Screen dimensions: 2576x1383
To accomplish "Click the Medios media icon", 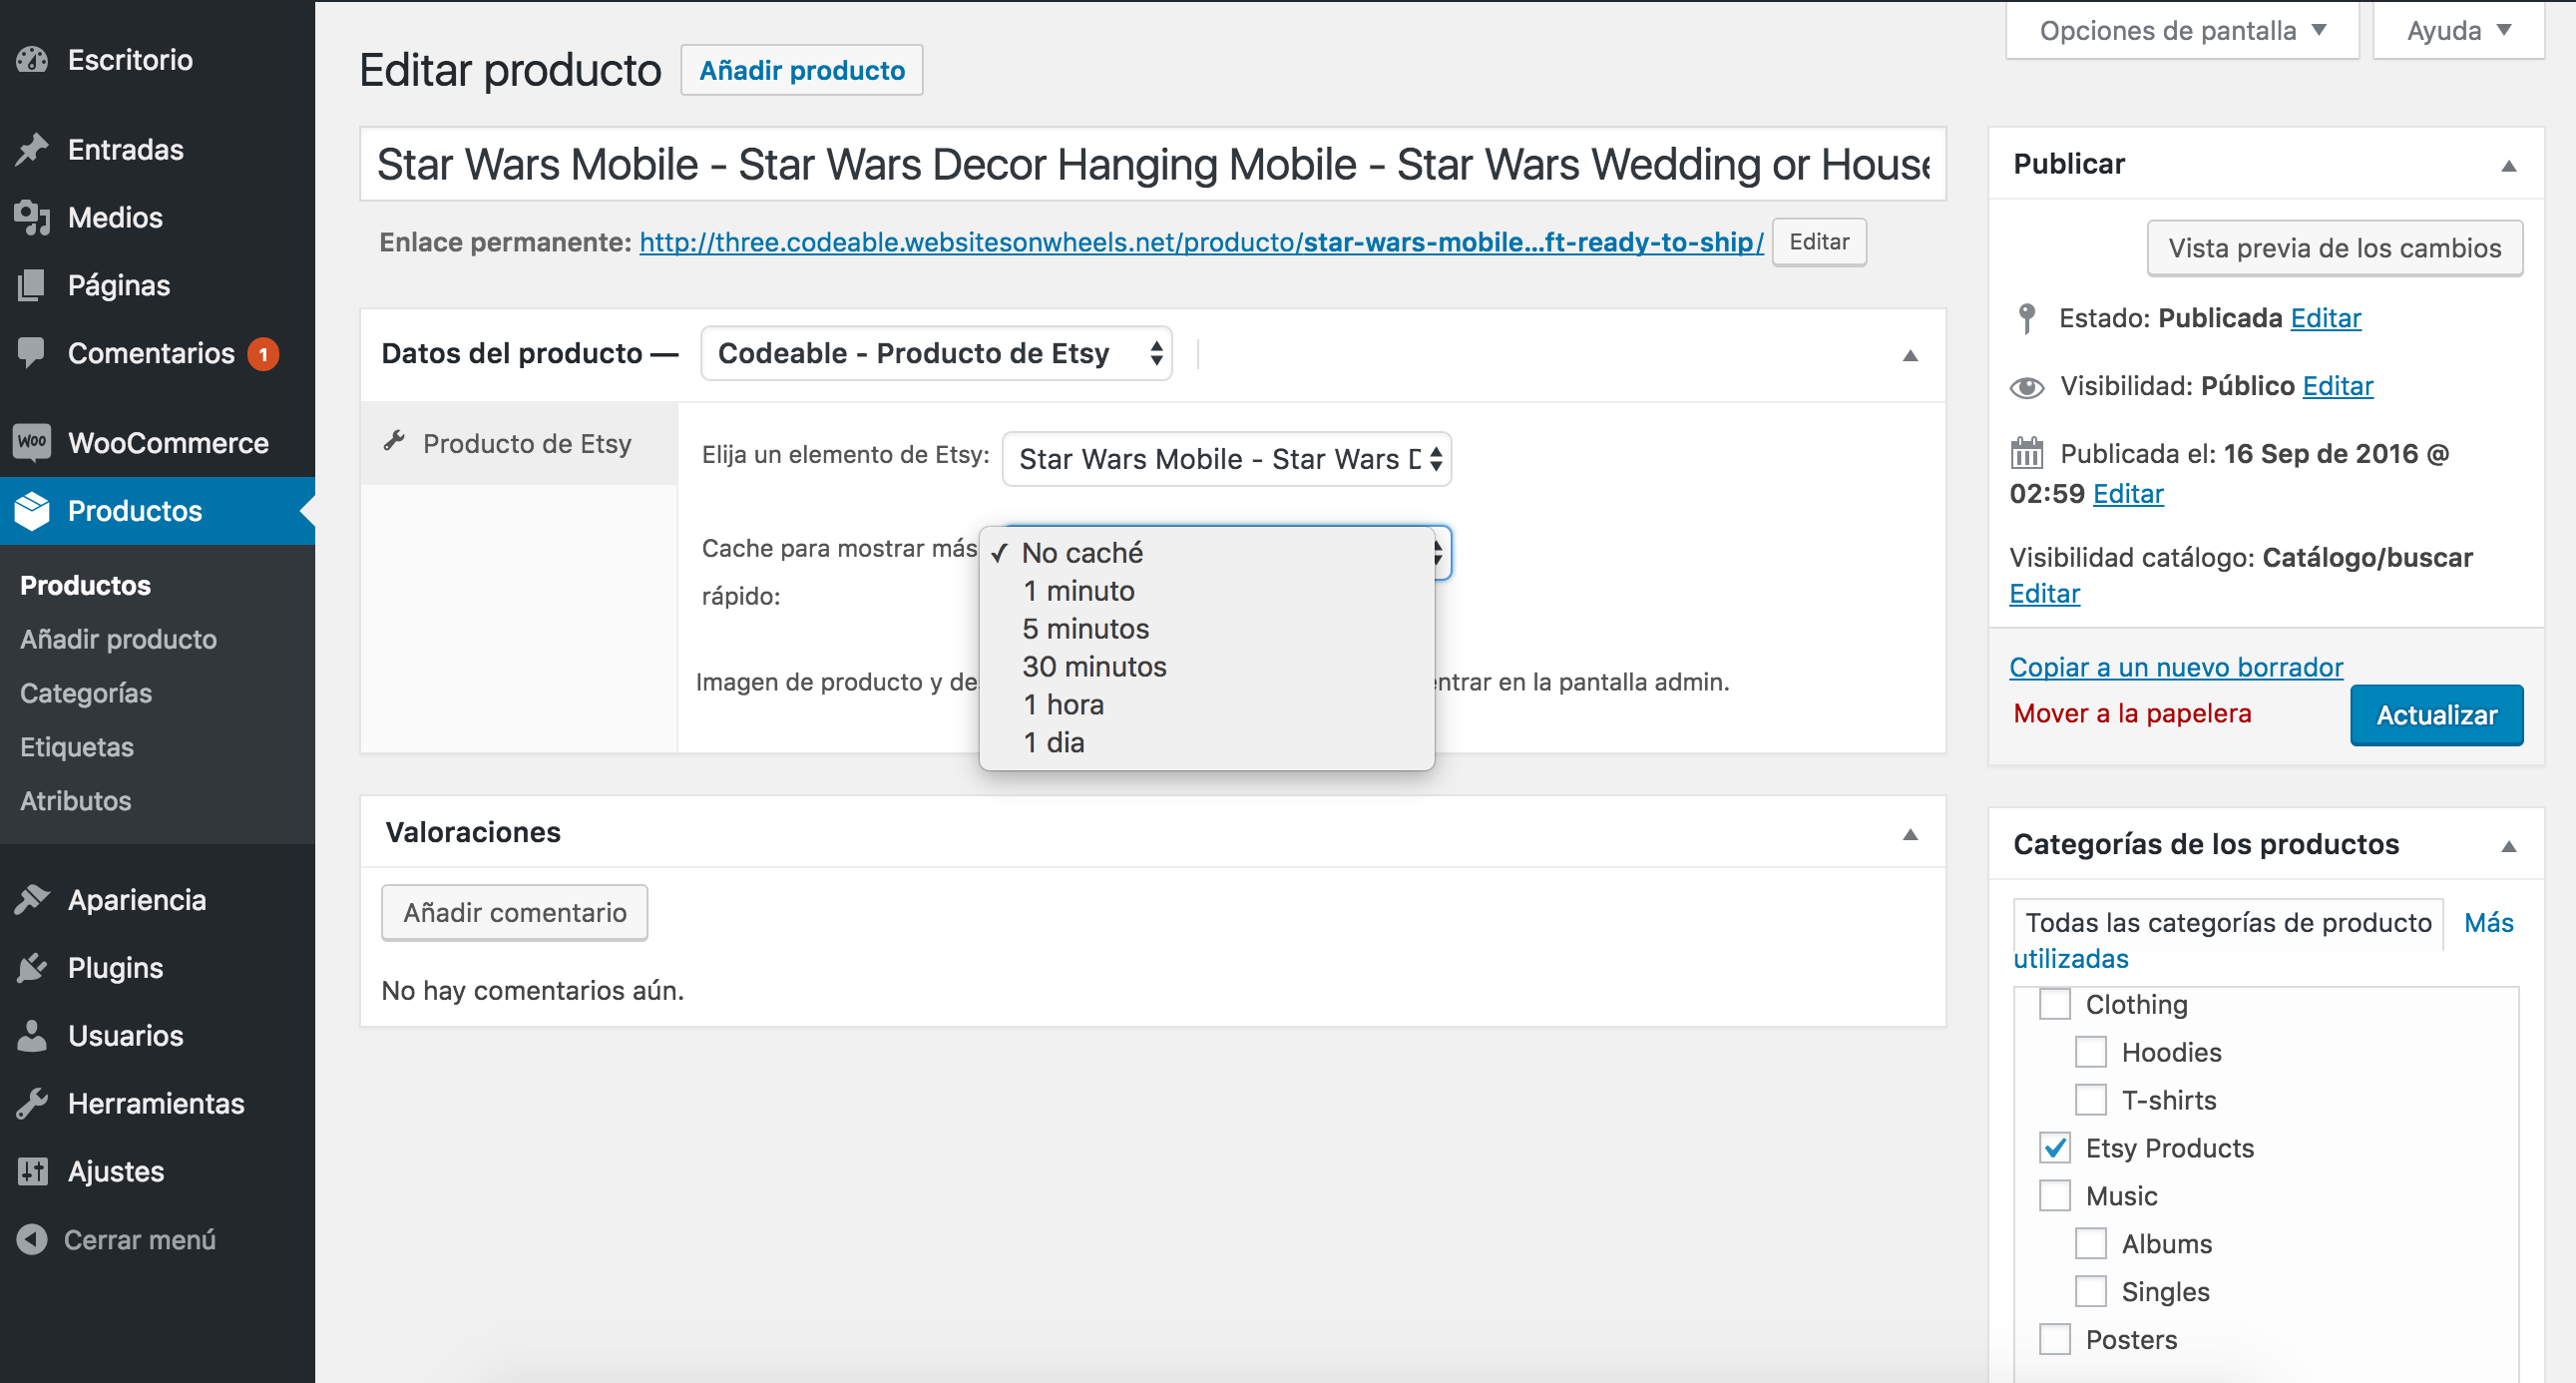I will pos(32,218).
